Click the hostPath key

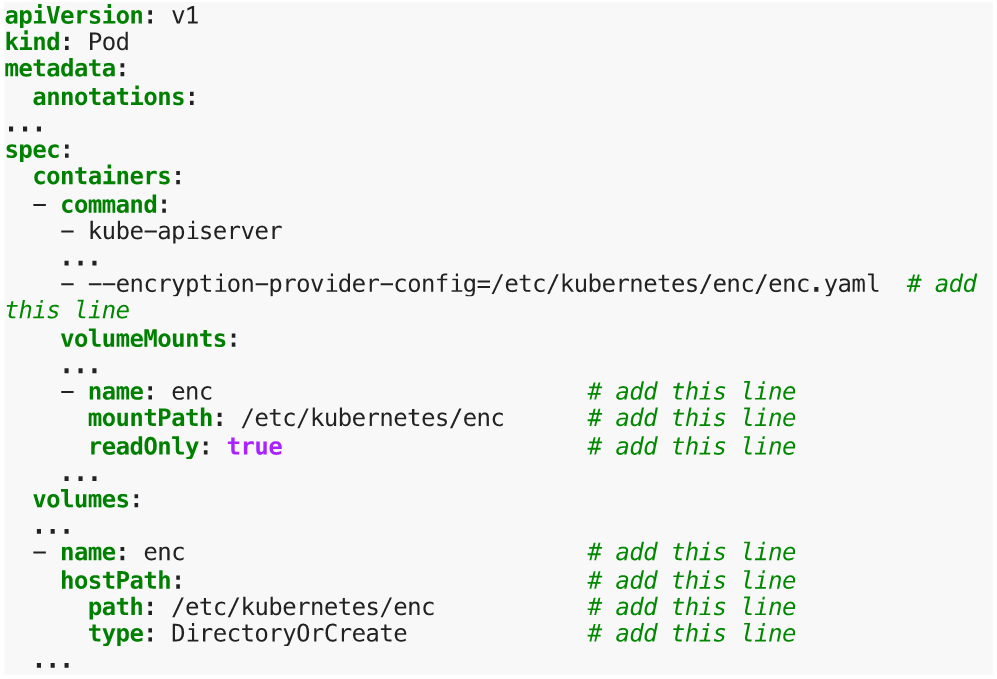click(116, 580)
